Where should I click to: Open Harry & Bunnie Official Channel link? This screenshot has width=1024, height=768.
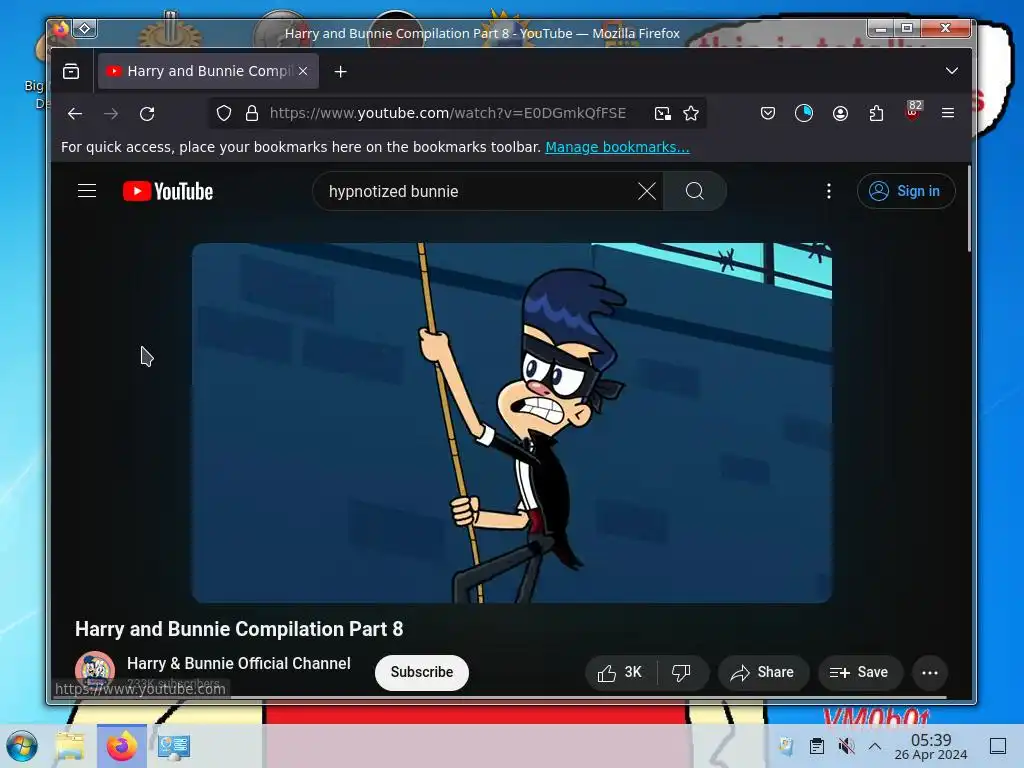pyautogui.click(x=239, y=664)
